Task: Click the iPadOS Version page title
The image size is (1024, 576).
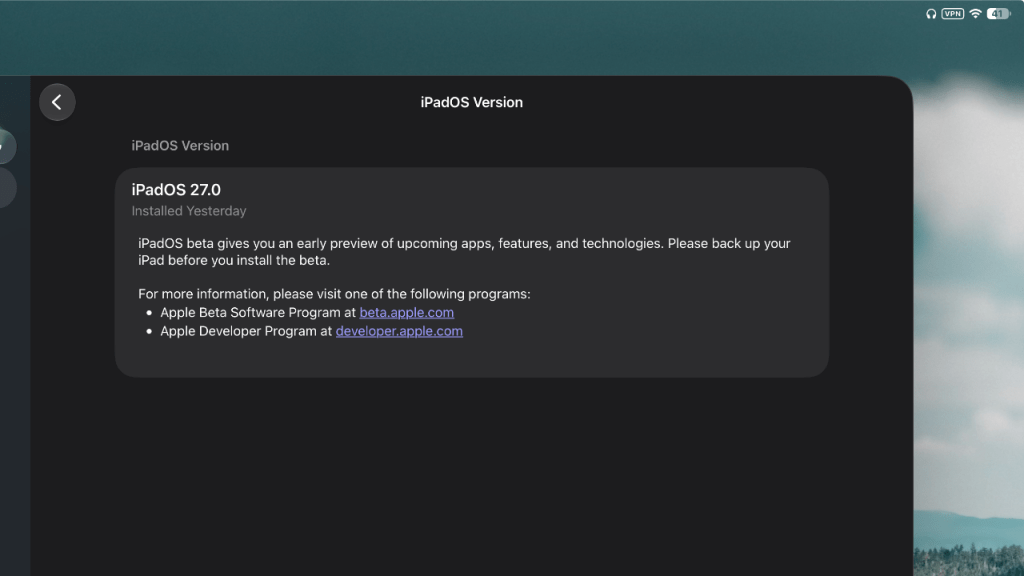Action: [x=472, y=103]
